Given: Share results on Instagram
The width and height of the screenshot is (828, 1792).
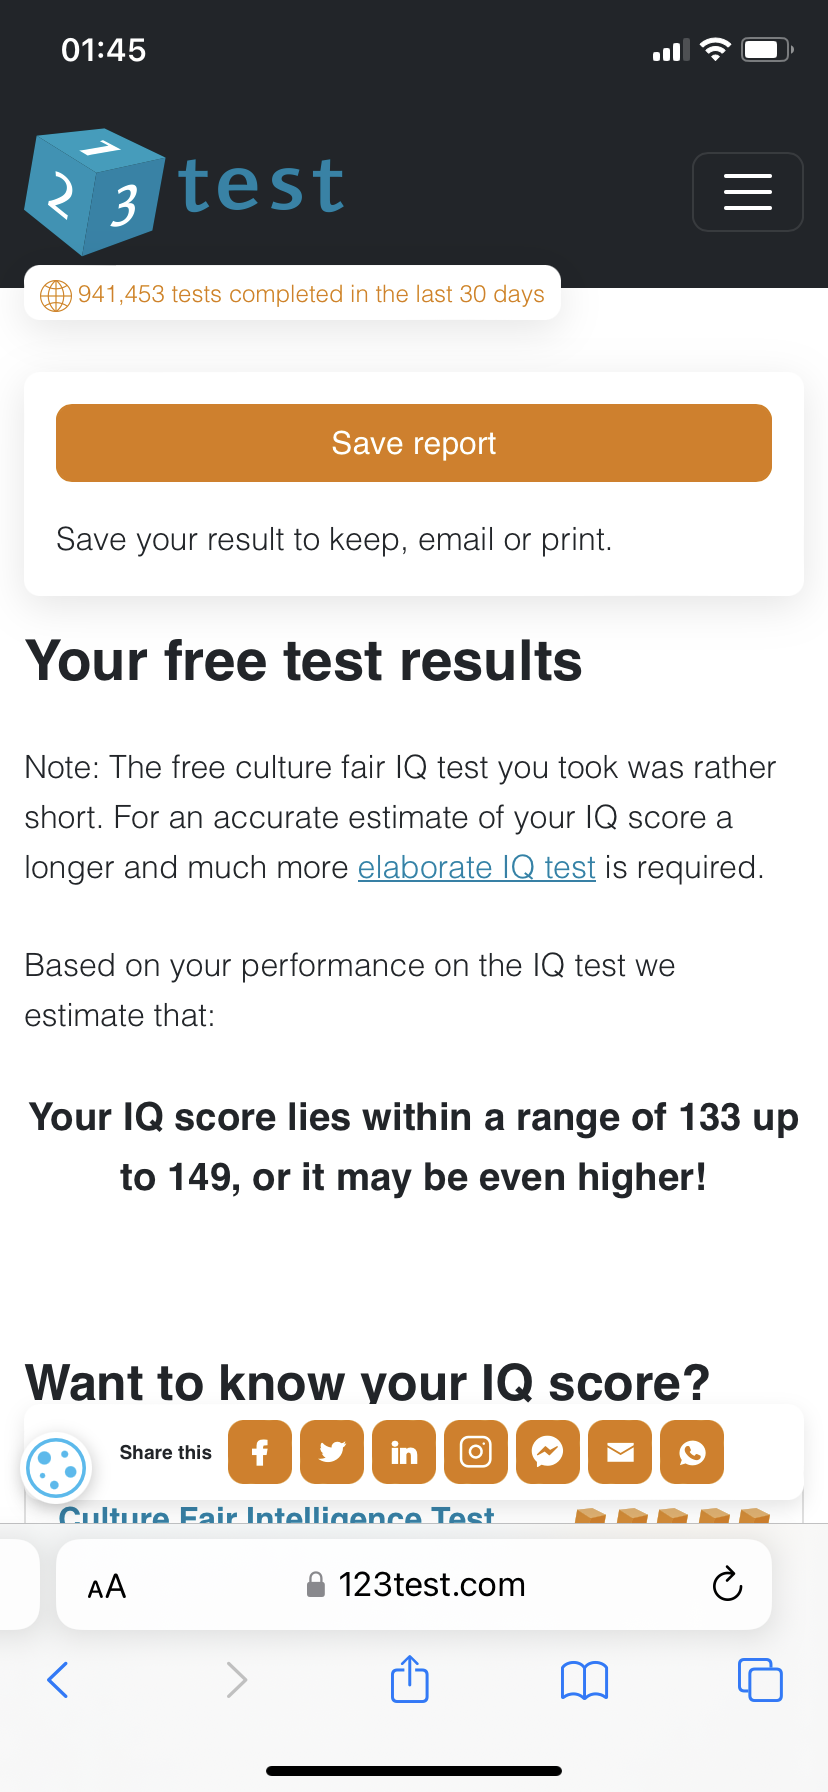Looking at the screenshot, I should 476,1452.
